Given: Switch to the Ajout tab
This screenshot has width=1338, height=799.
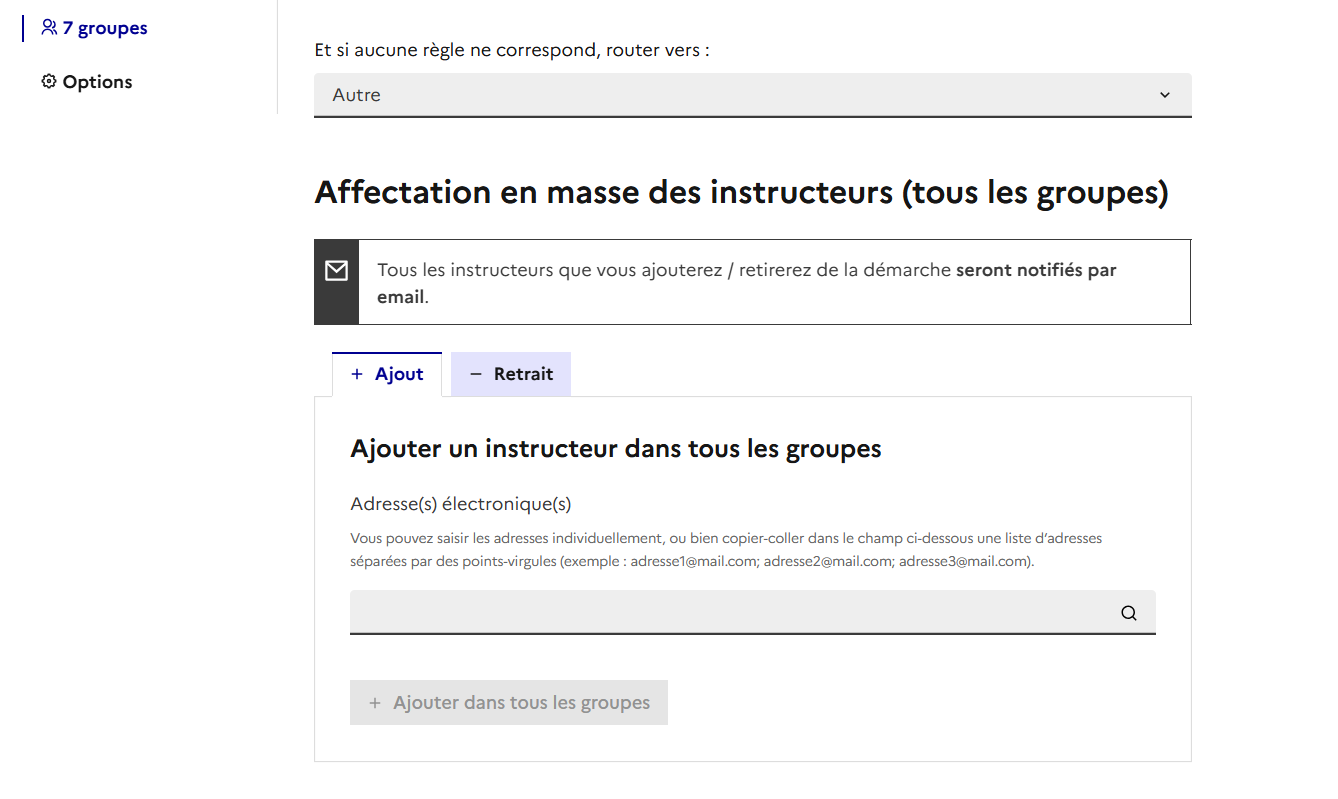Looking at the screenshot, I should point(387,374).
